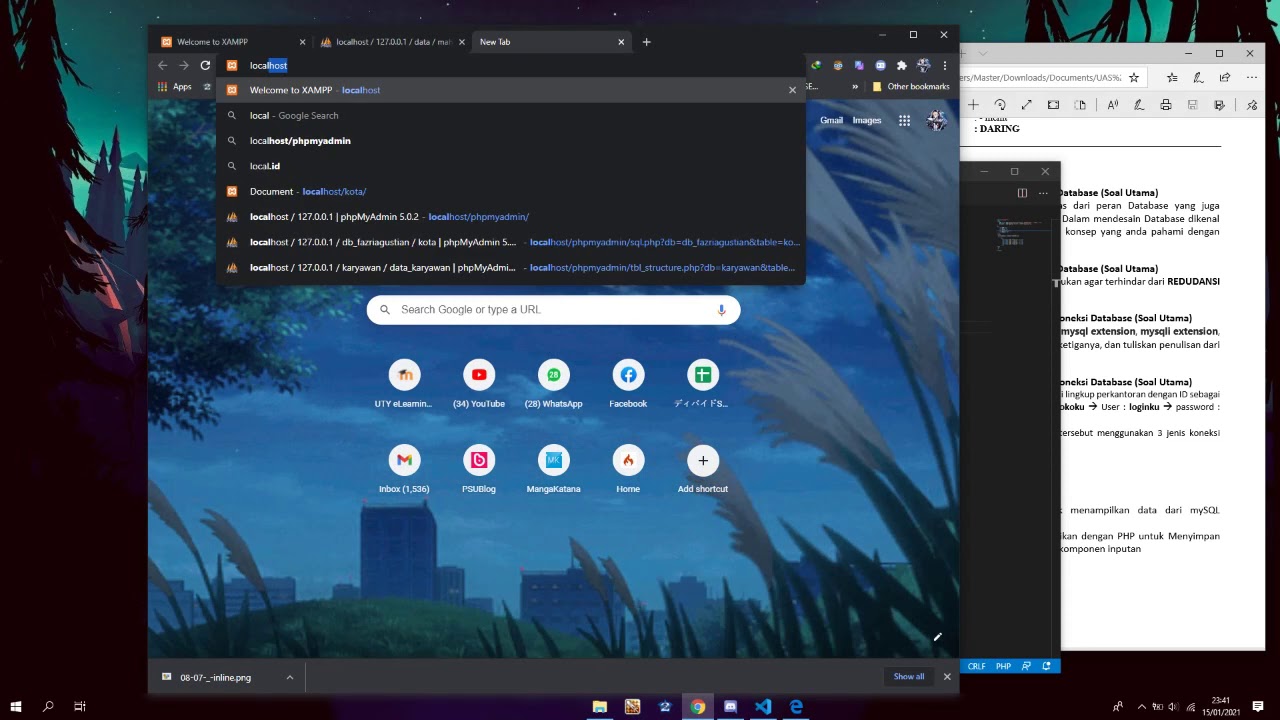Select localhost/phpmyadmin suggestion
This screenshot has width=1280, height=720.
click(510, 141)
